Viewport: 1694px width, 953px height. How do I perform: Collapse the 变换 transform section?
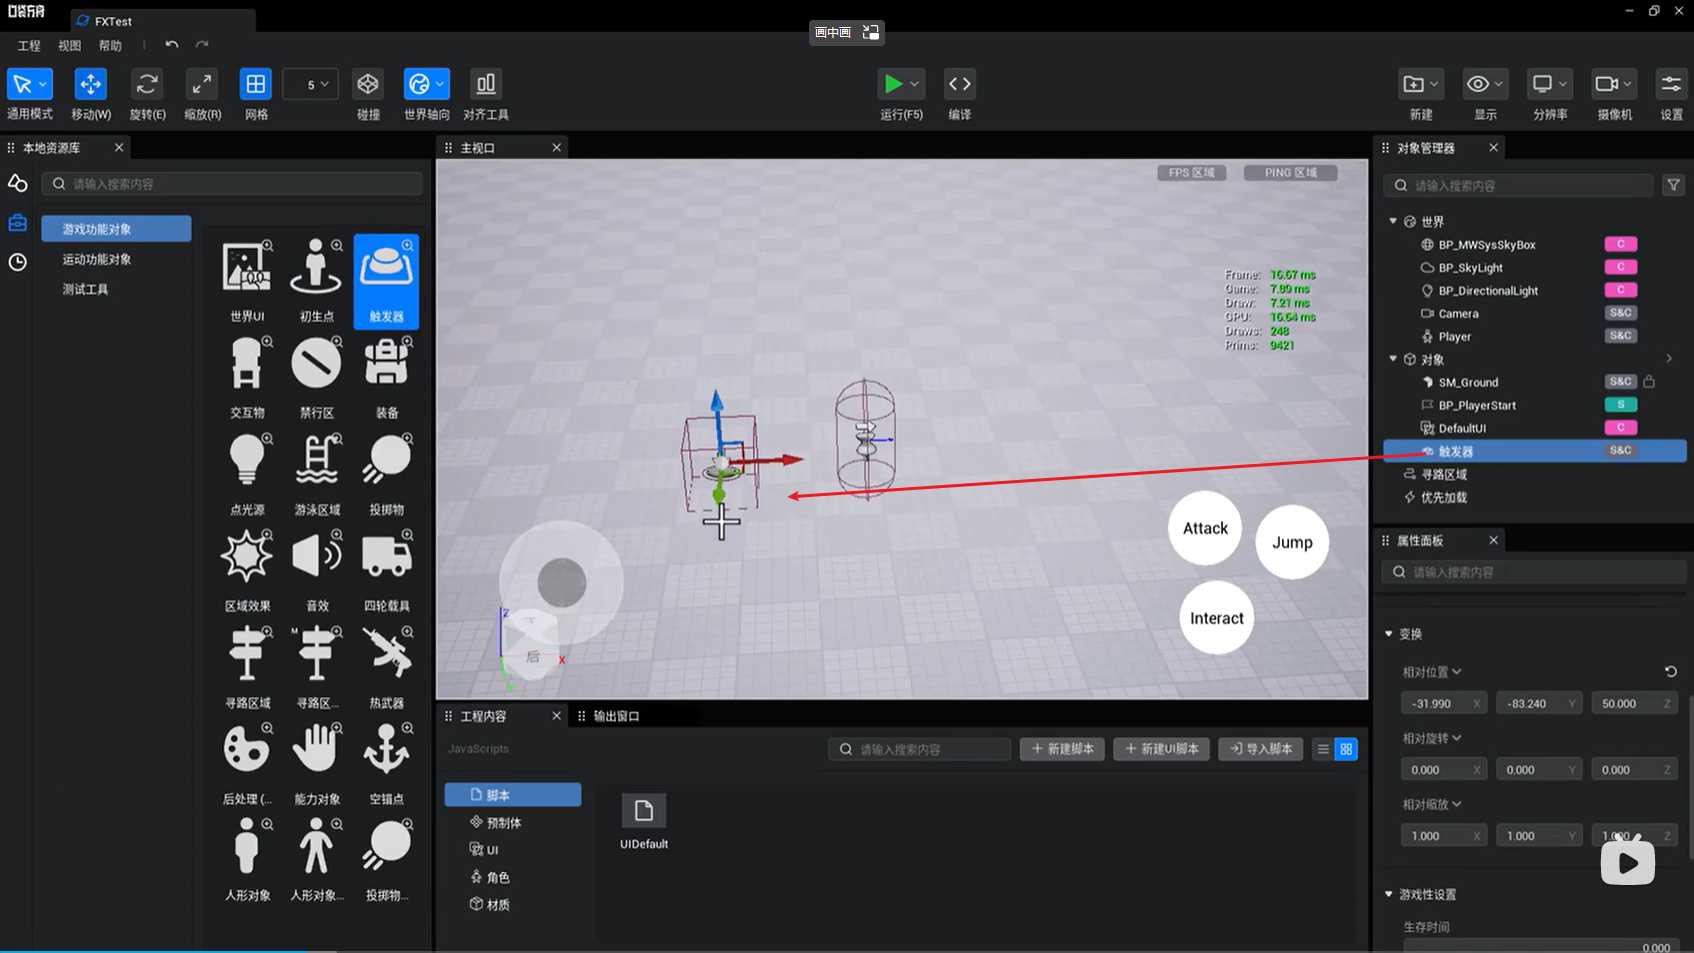pos(1389,634)
